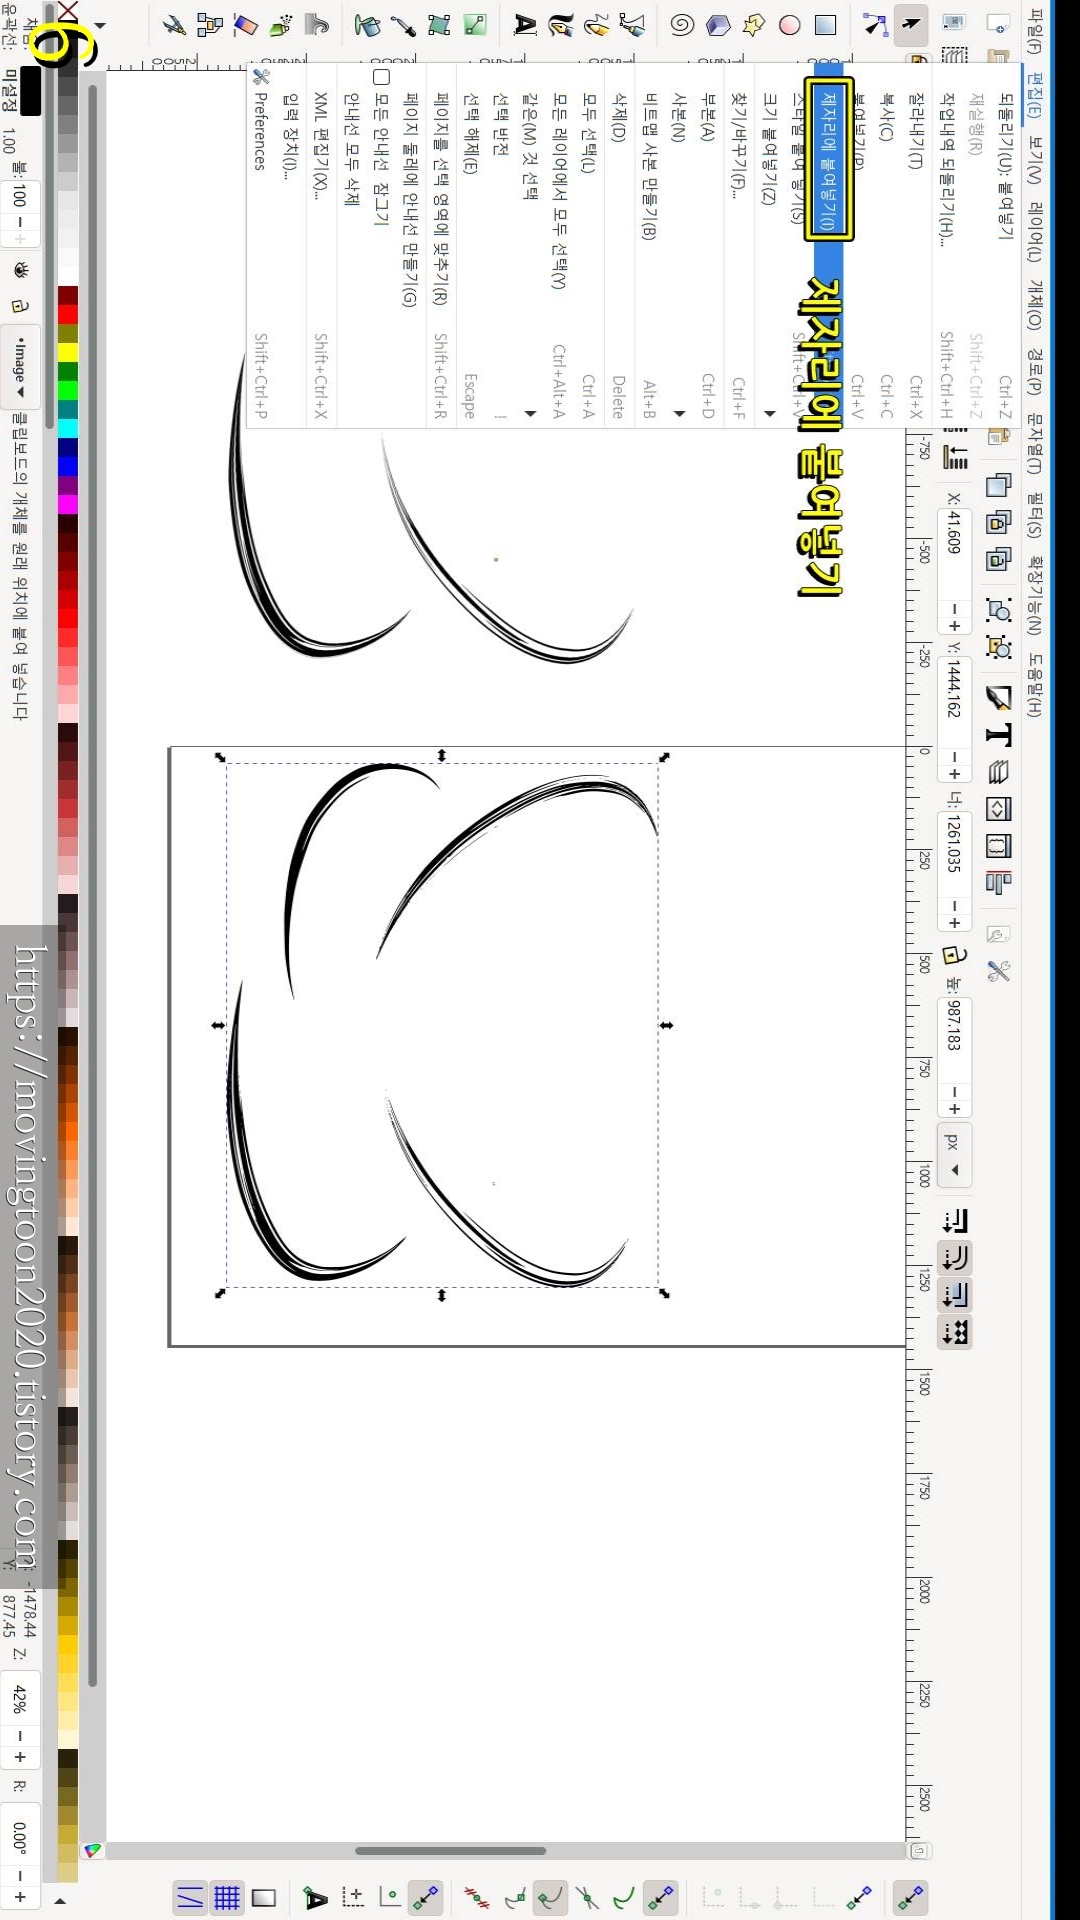Open the px units dropdown
Image resolution: width=1080 pixels, height=1920 pixels.
pyautogui.click(x=954, y=1156)
